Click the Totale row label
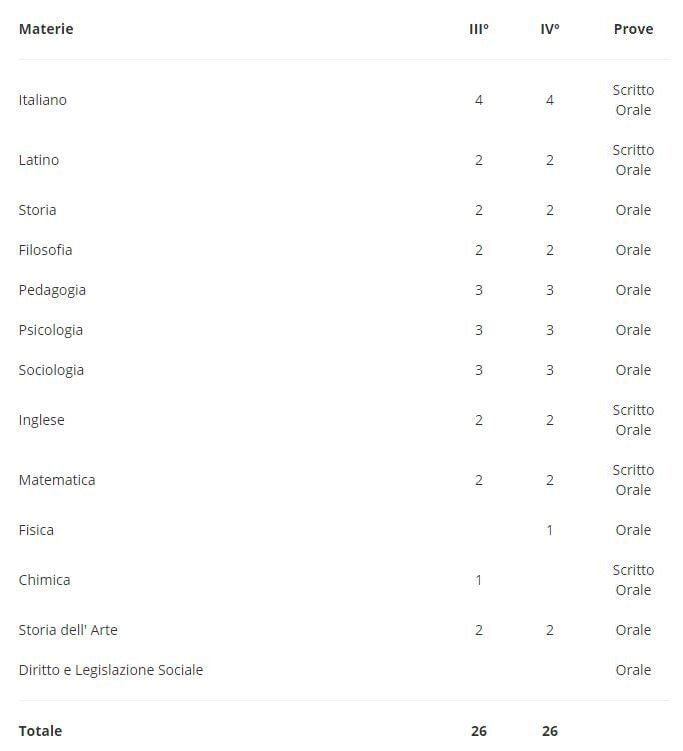Screen dimensions: 683x751 tap(40, 731)
